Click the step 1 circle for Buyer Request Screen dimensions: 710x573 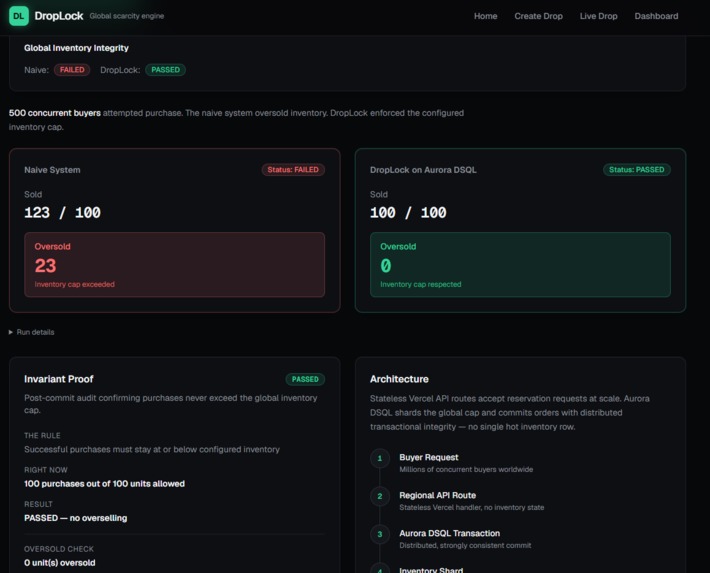pyautogui.click(x=379, y=458)
